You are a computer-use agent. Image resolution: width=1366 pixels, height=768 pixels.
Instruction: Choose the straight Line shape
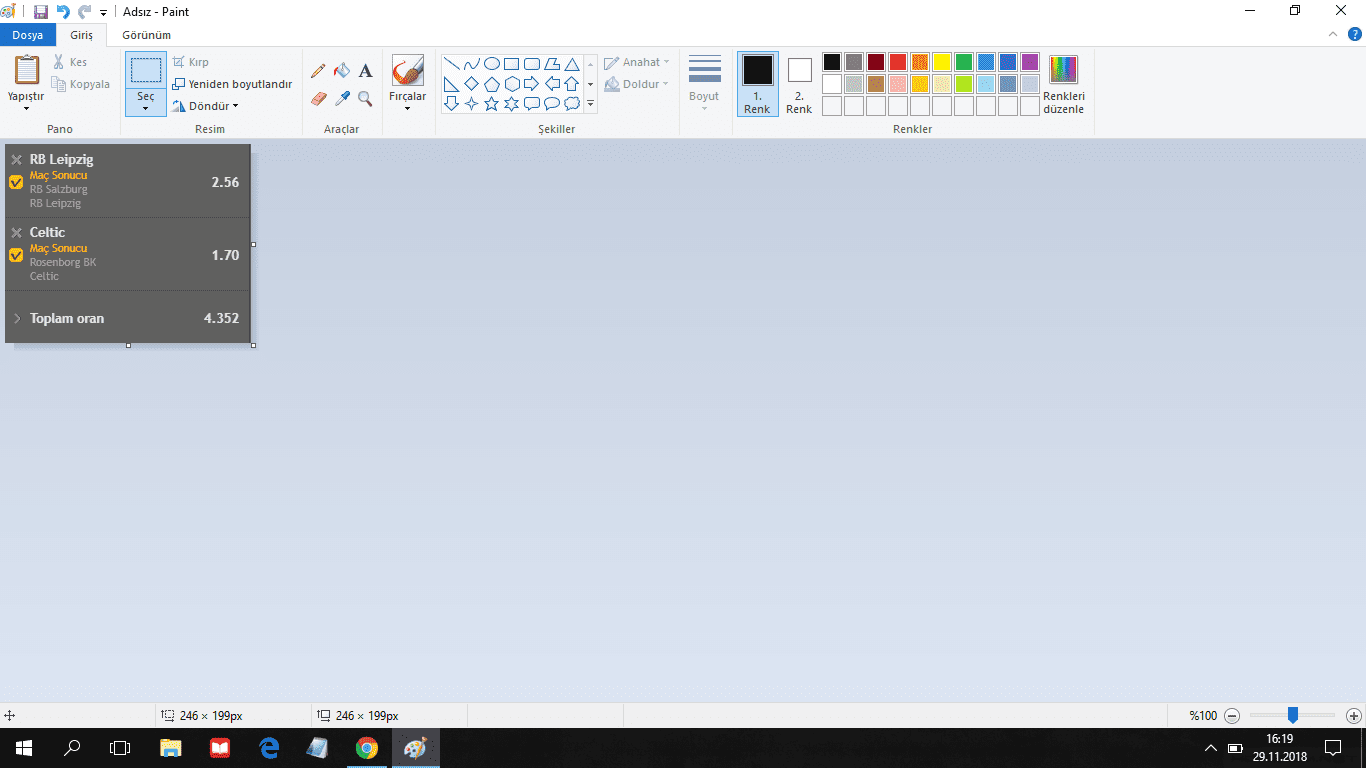click(452, 64)
